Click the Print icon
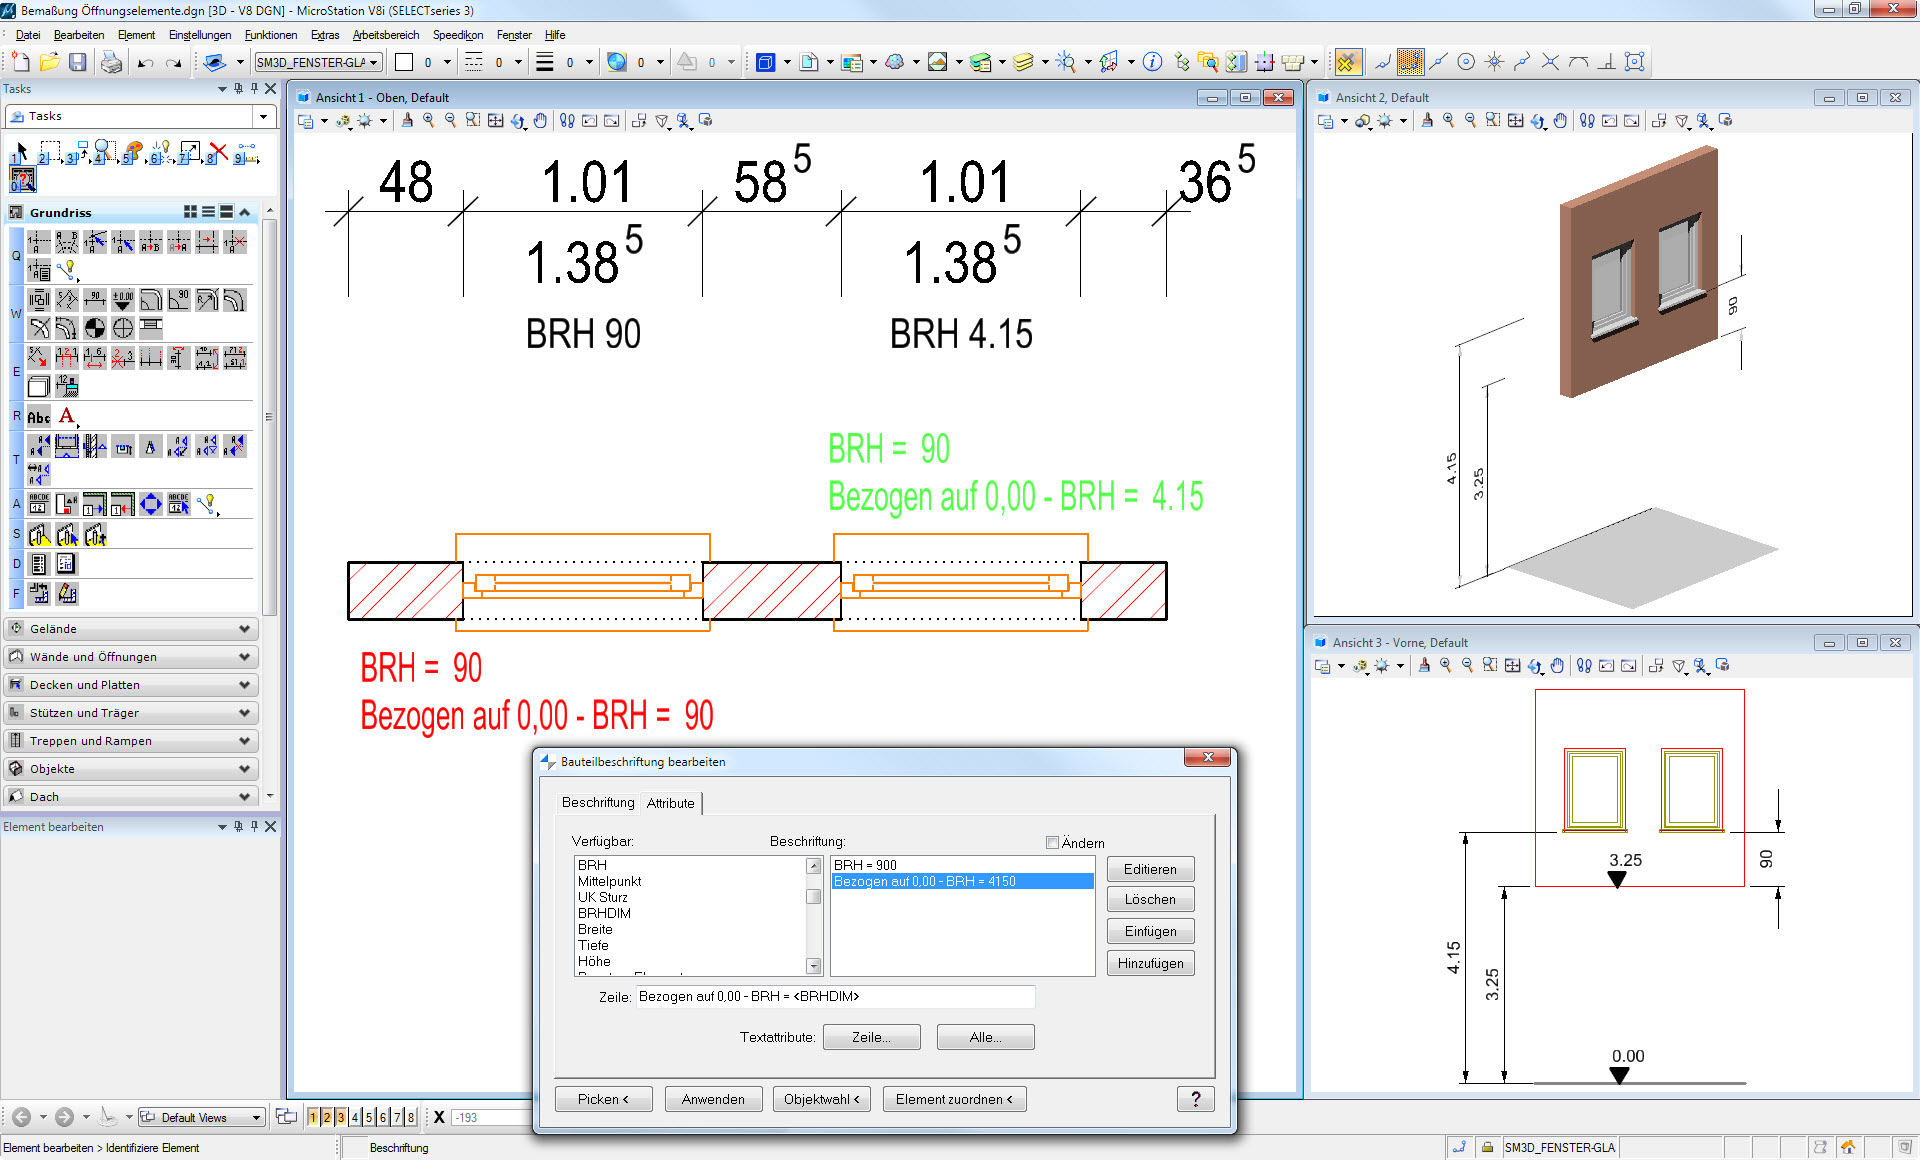1920x1160 pixels. [111, 62]
